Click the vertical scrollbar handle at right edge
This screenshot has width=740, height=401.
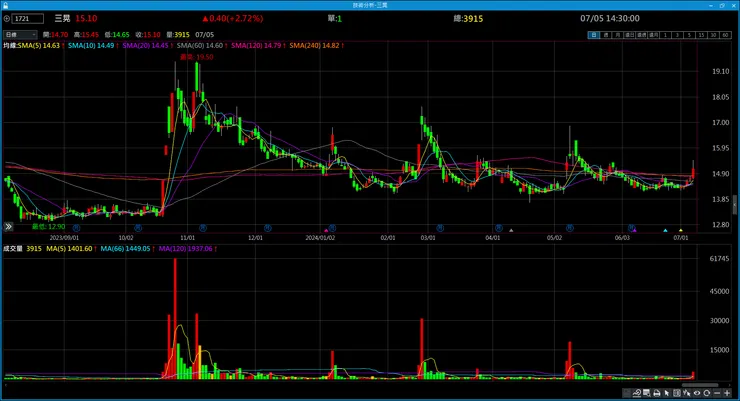pyautogui.click(x=735, y=205)
